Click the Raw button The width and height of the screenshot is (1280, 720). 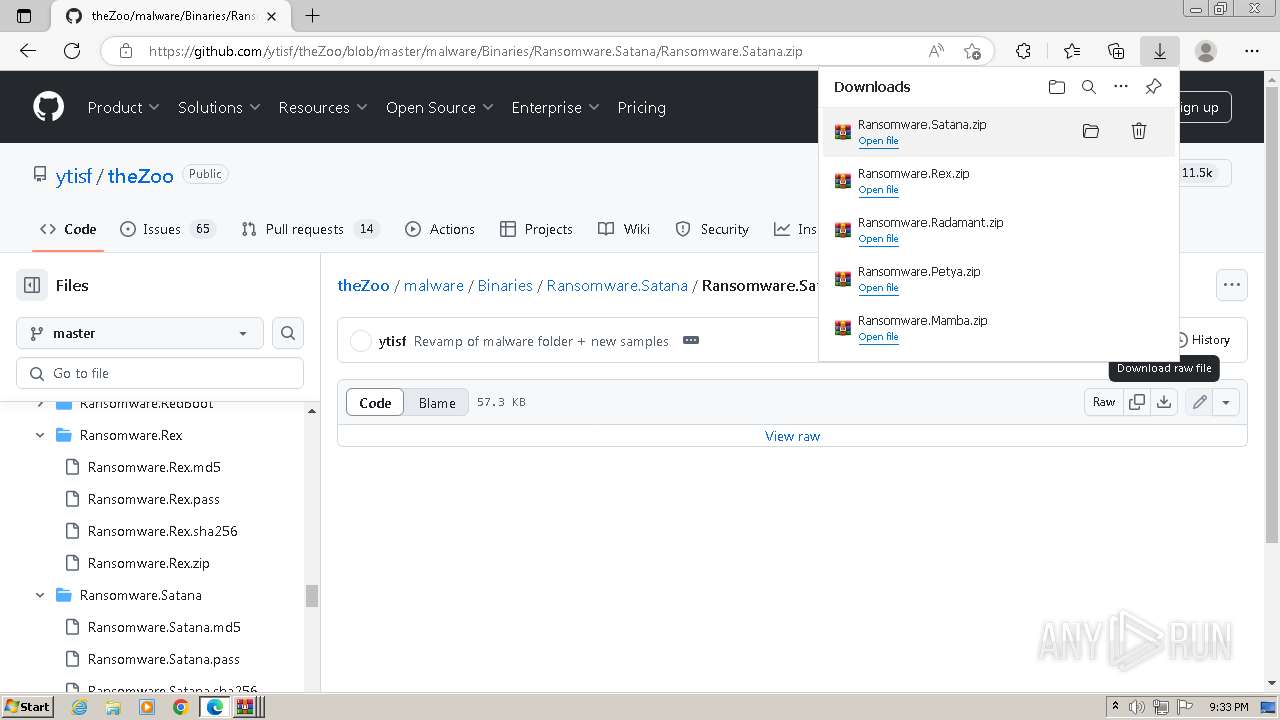tap(1104, 402)
